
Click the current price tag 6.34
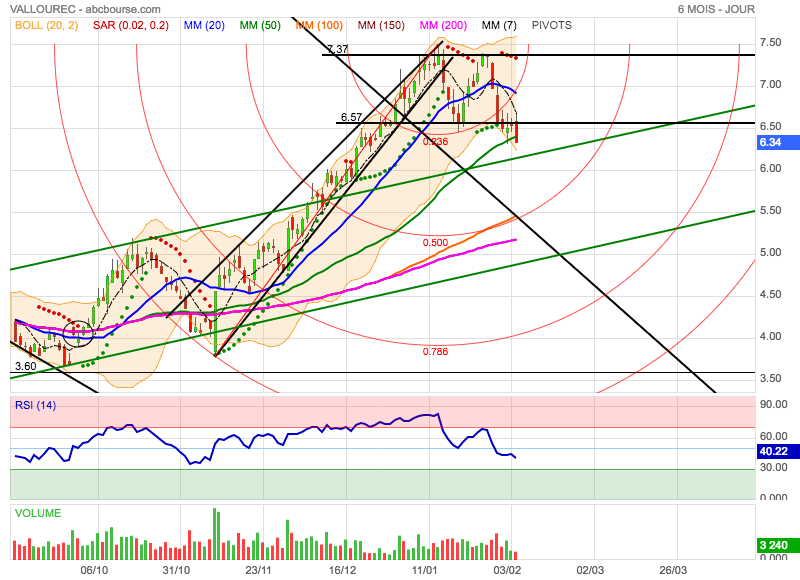[779, 142]
